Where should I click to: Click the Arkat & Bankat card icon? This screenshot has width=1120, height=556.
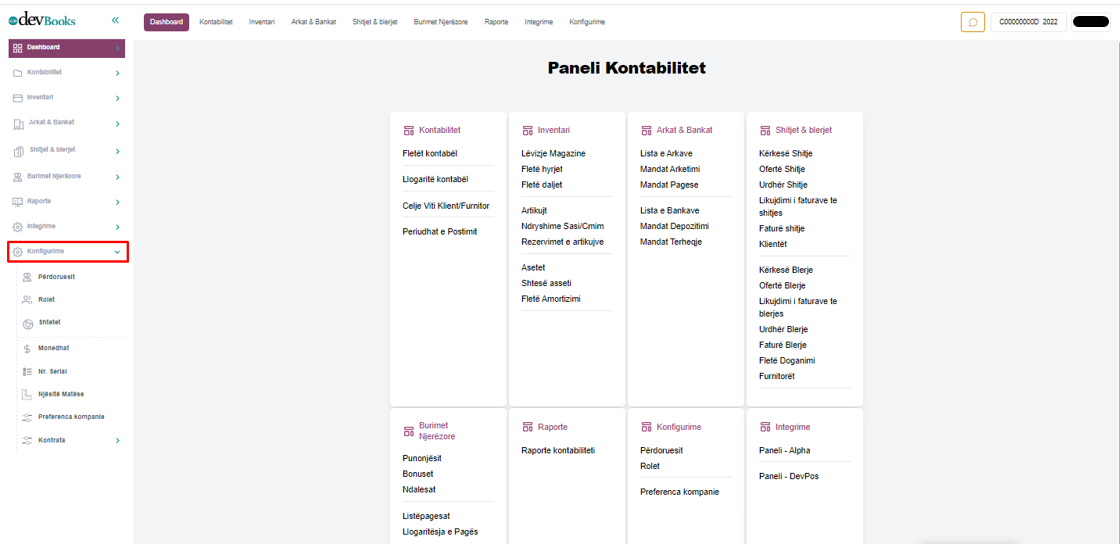[646, 130]
